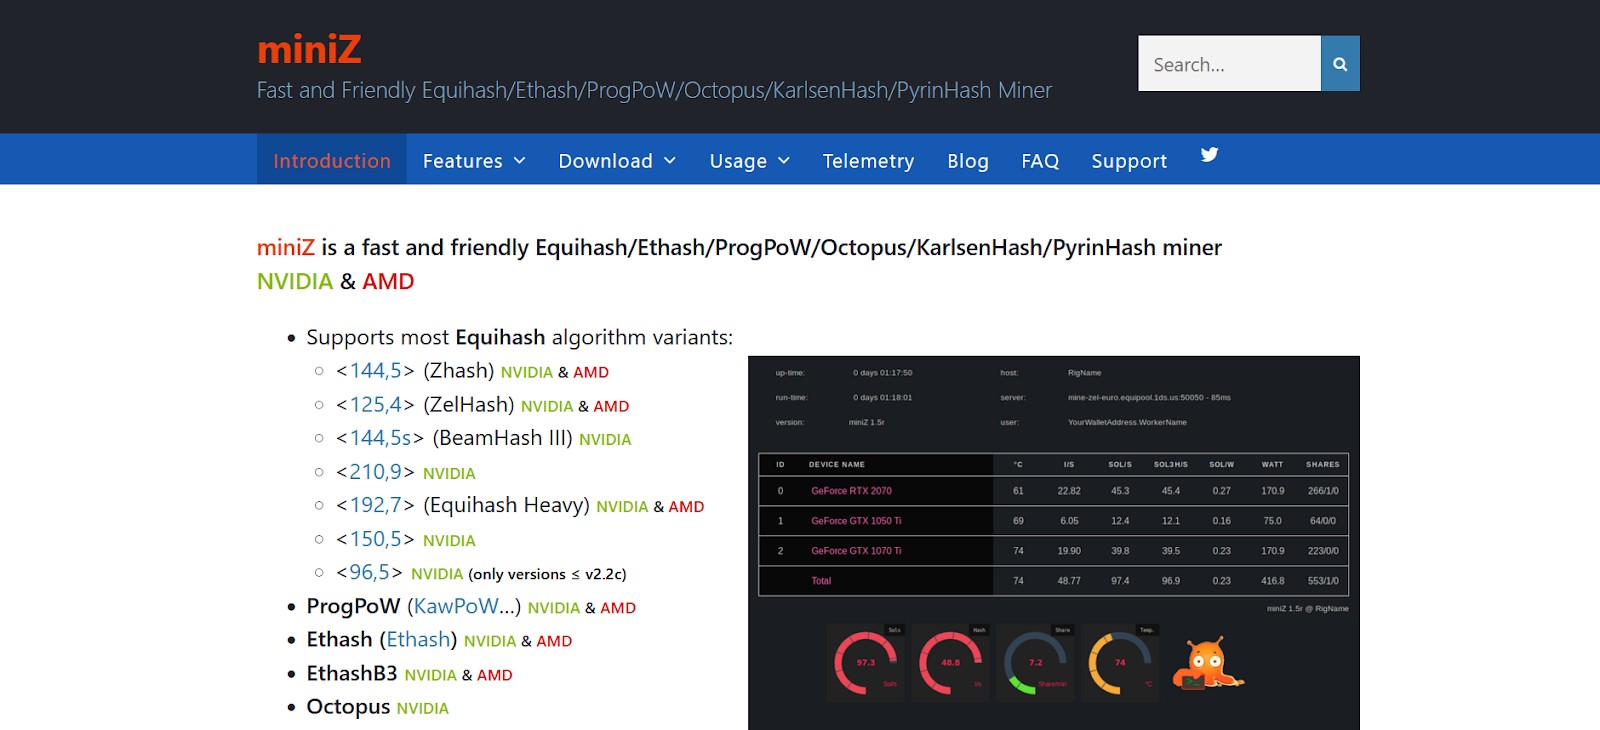Open the 210,9 algorithm link
This screenshot has height=730, width=1600.
pos(375,472)
